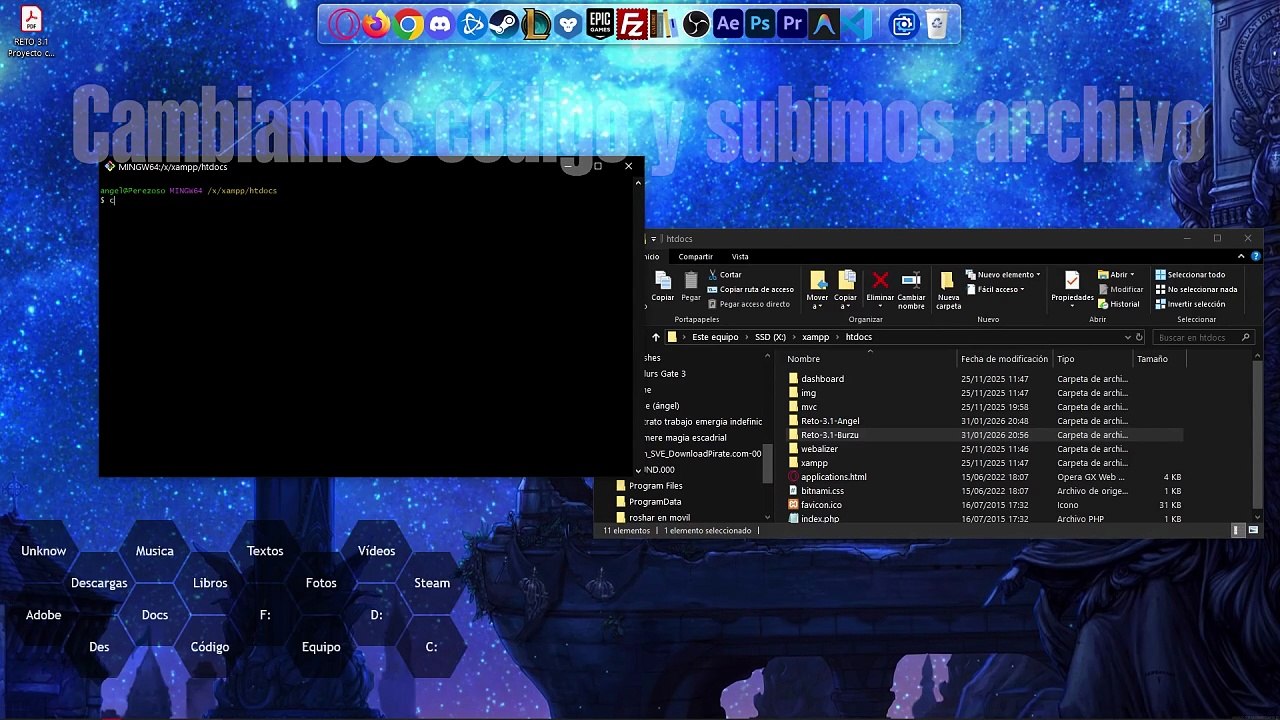Viewport: 1280px width, 720px height.
Task: Open Steam from the dock
Action: [504, 24]
